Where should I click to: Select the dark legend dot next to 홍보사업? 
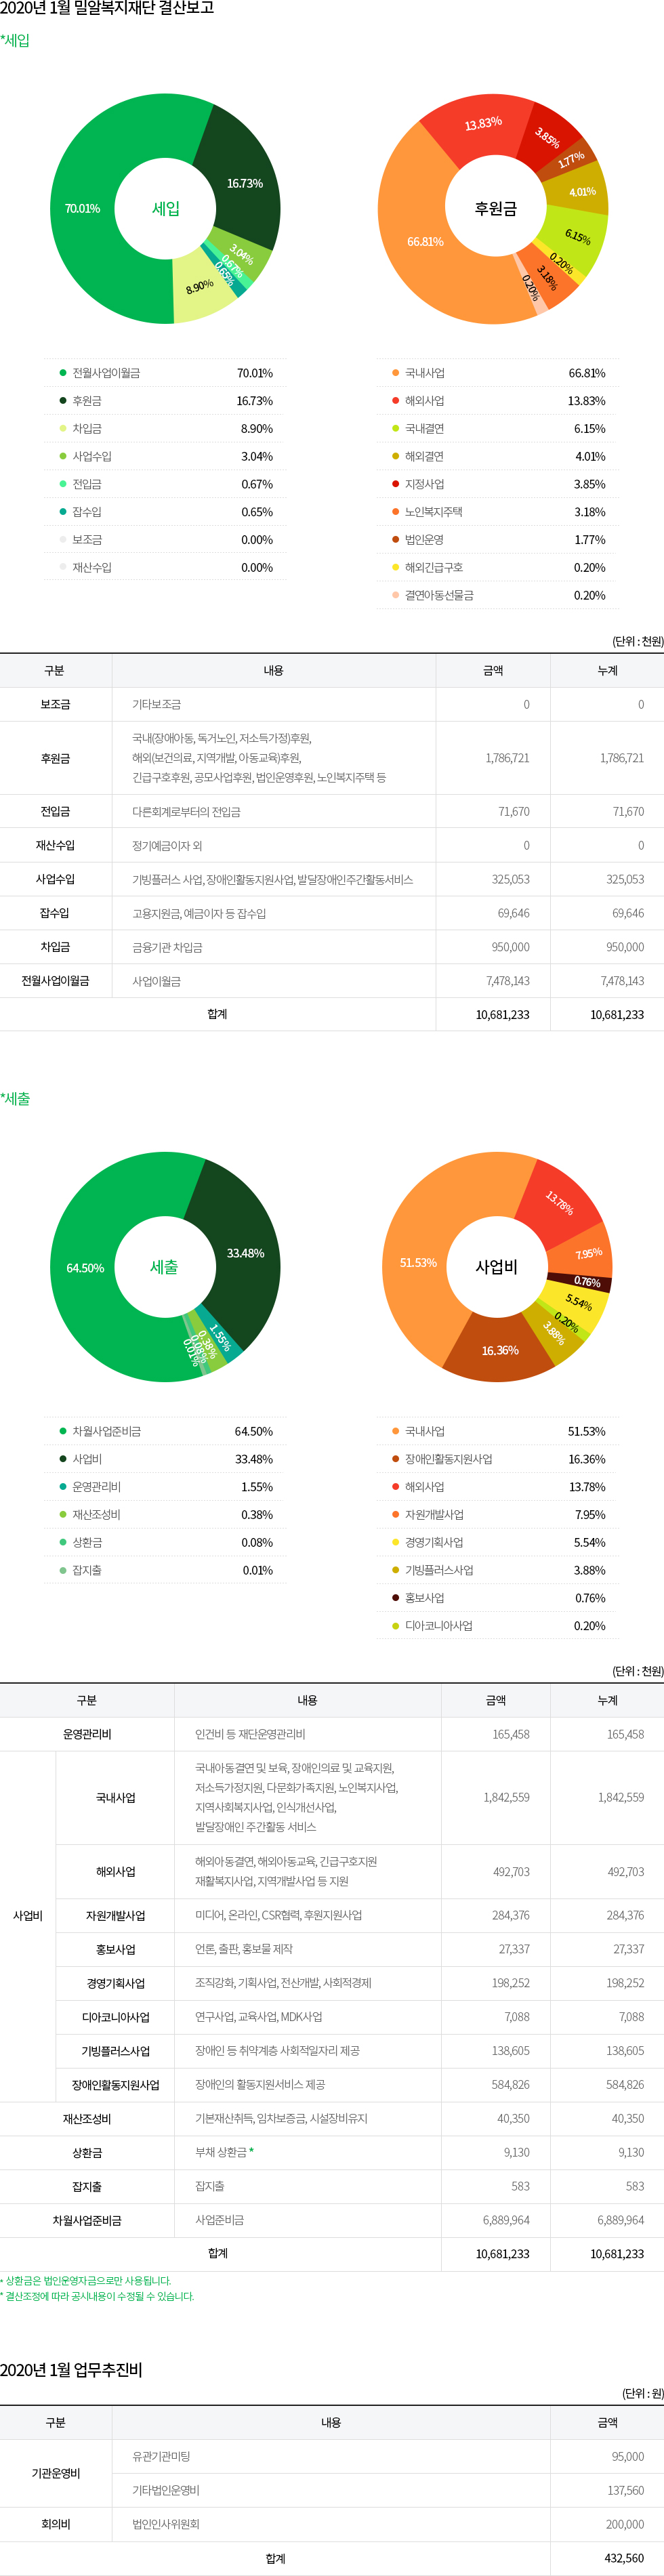395,1597
